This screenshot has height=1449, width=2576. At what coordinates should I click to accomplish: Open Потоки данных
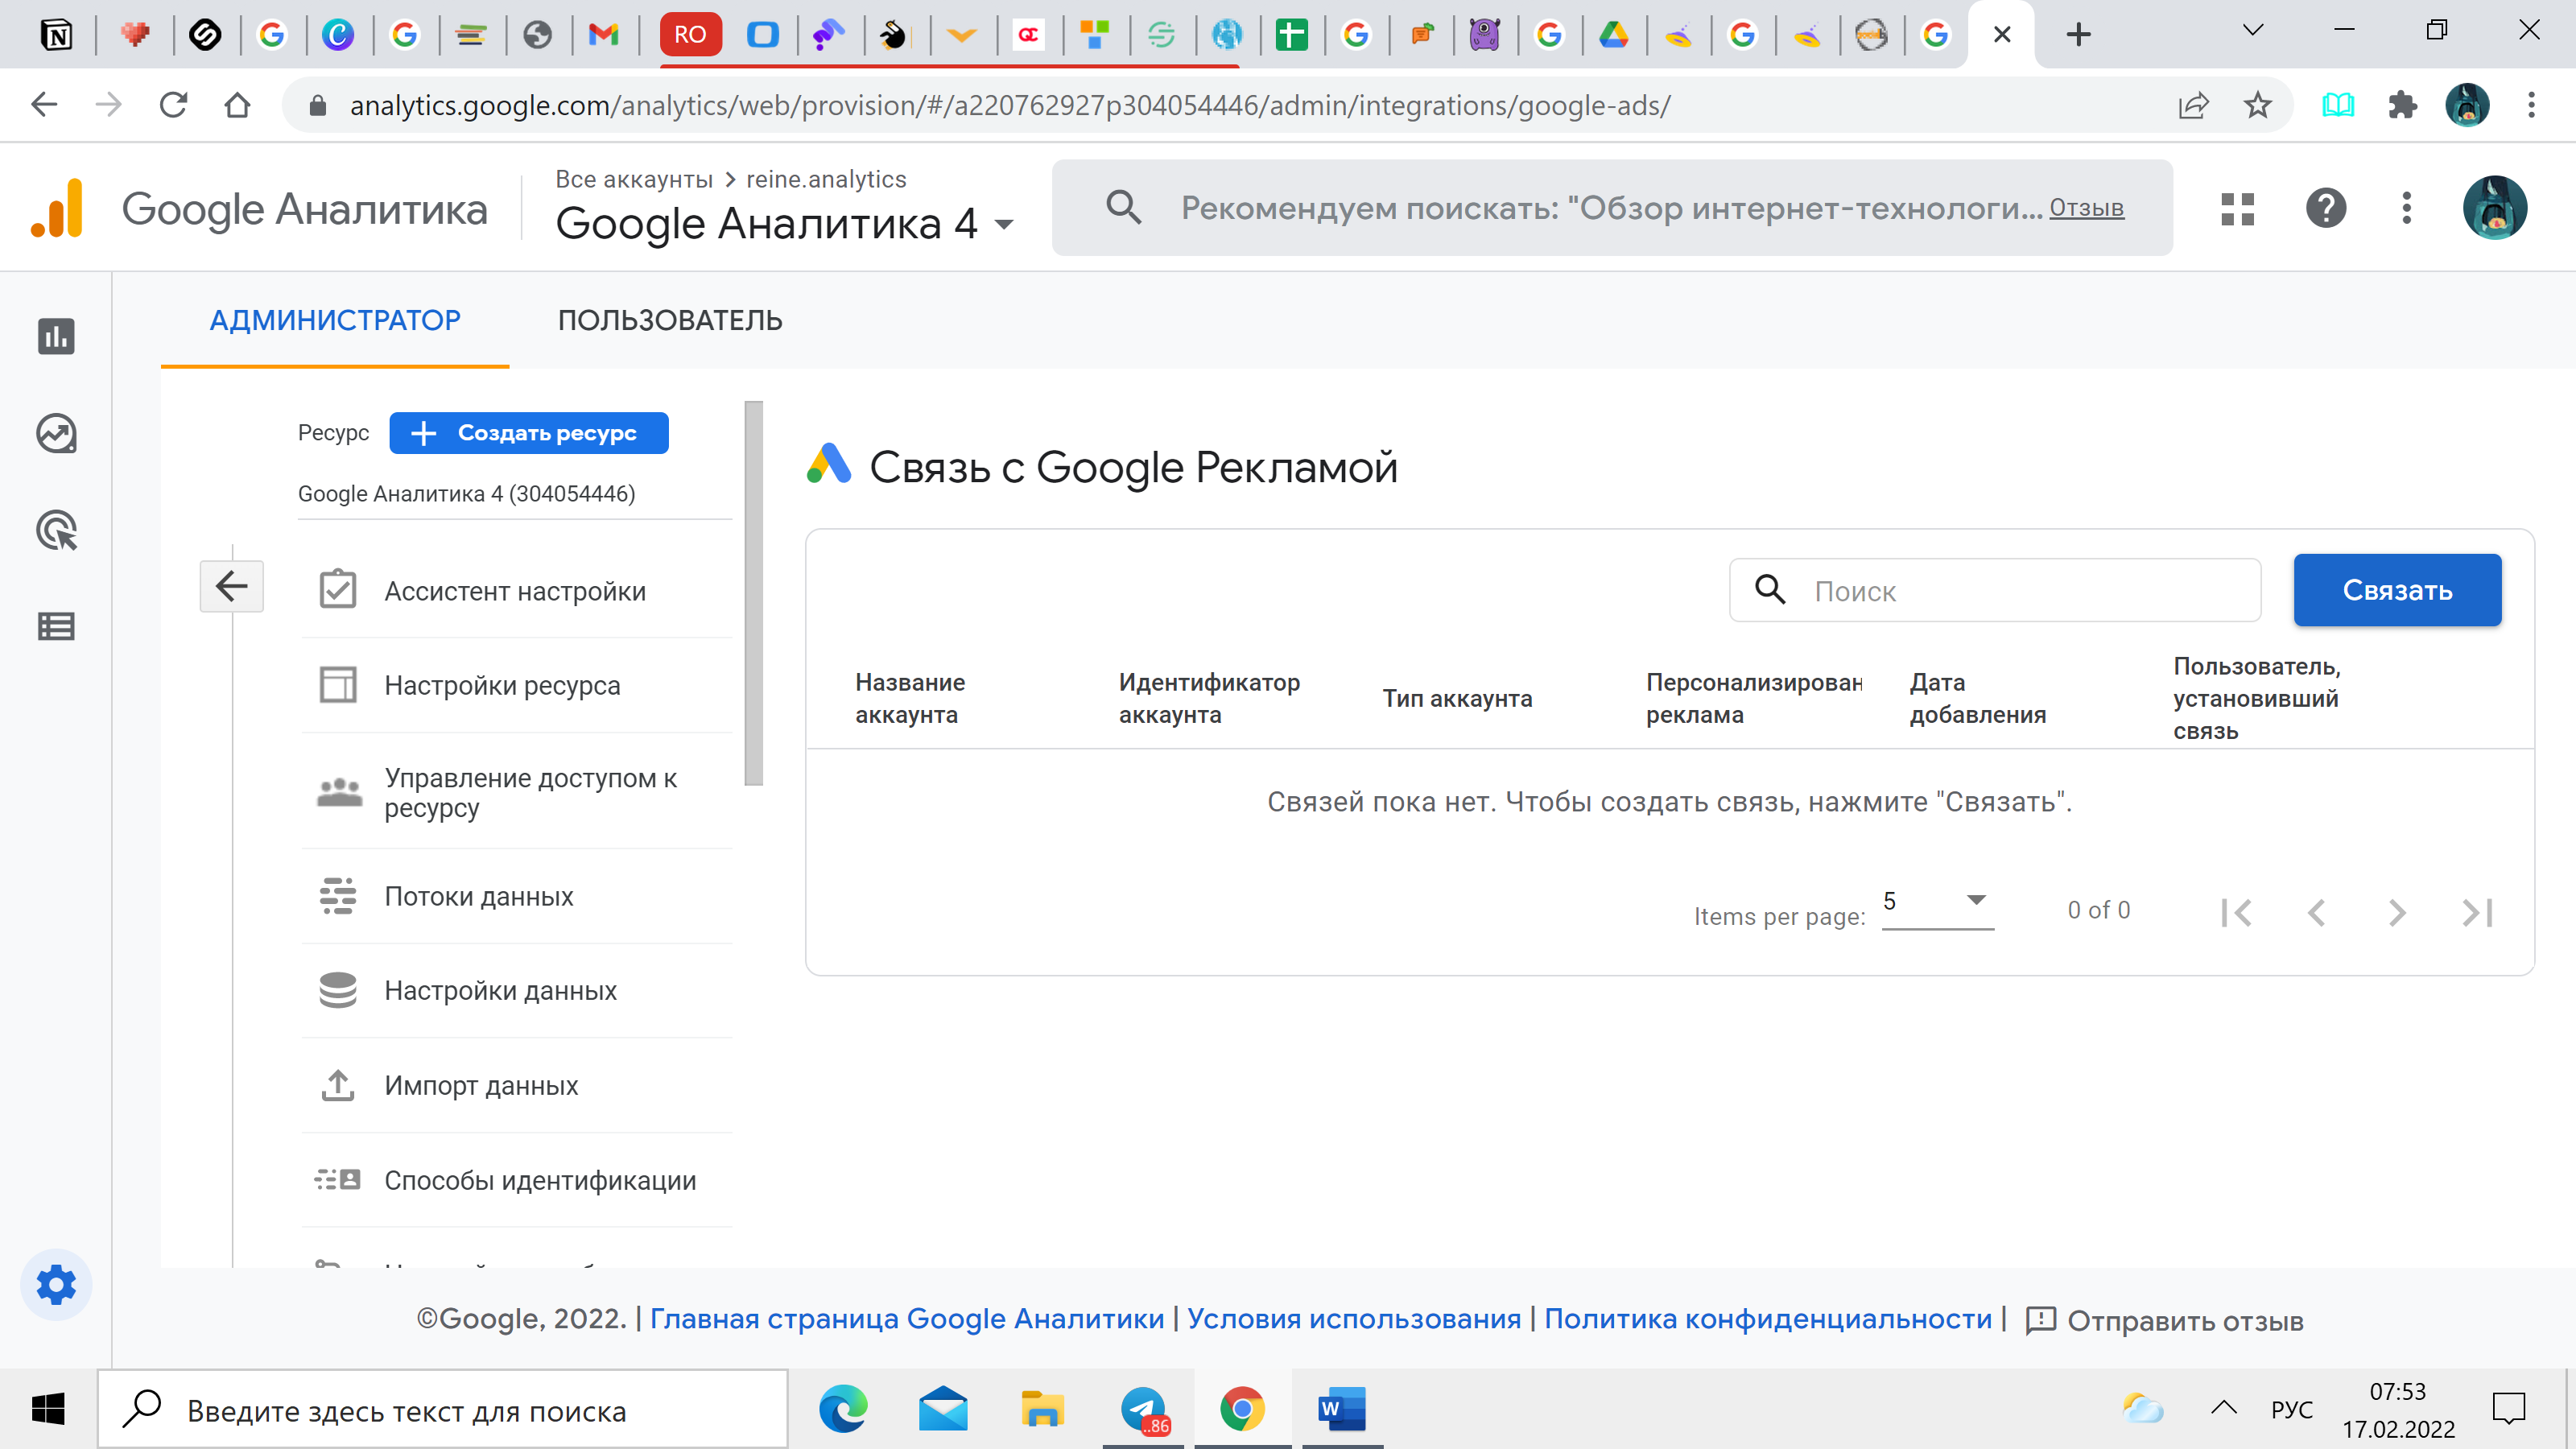click(x=517, y=896)
